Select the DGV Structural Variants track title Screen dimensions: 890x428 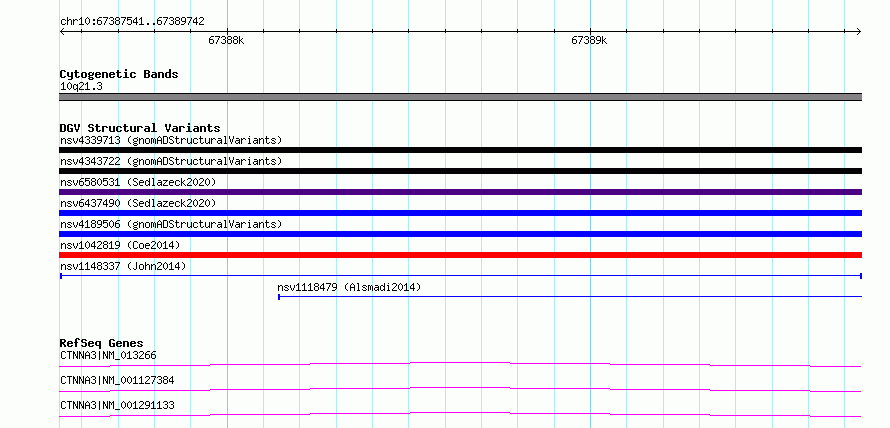click(x=140, y=128)
